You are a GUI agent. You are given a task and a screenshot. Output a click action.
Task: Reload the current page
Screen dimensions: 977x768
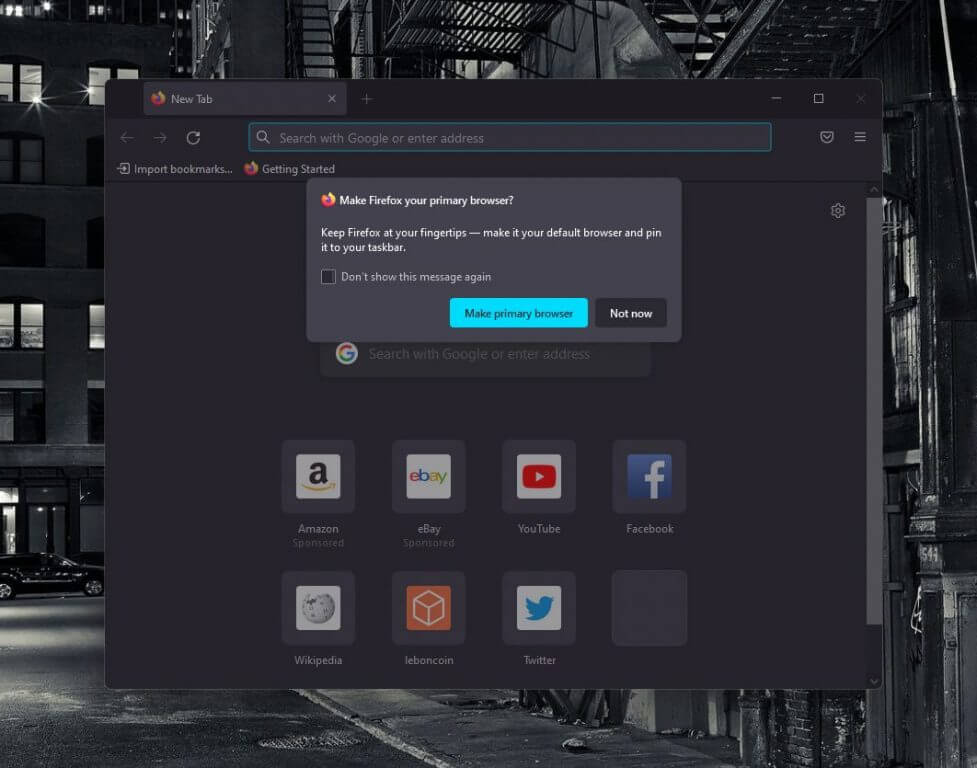(x=193, y=138)
